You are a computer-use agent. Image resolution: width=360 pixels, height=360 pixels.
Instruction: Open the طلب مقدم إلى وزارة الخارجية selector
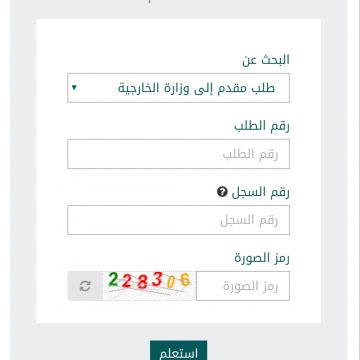(178, 88)
